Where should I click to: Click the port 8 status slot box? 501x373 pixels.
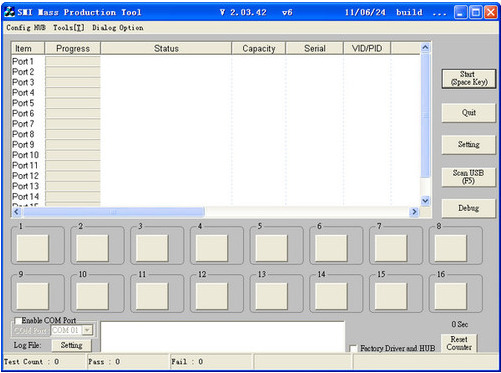click(451, 248)
